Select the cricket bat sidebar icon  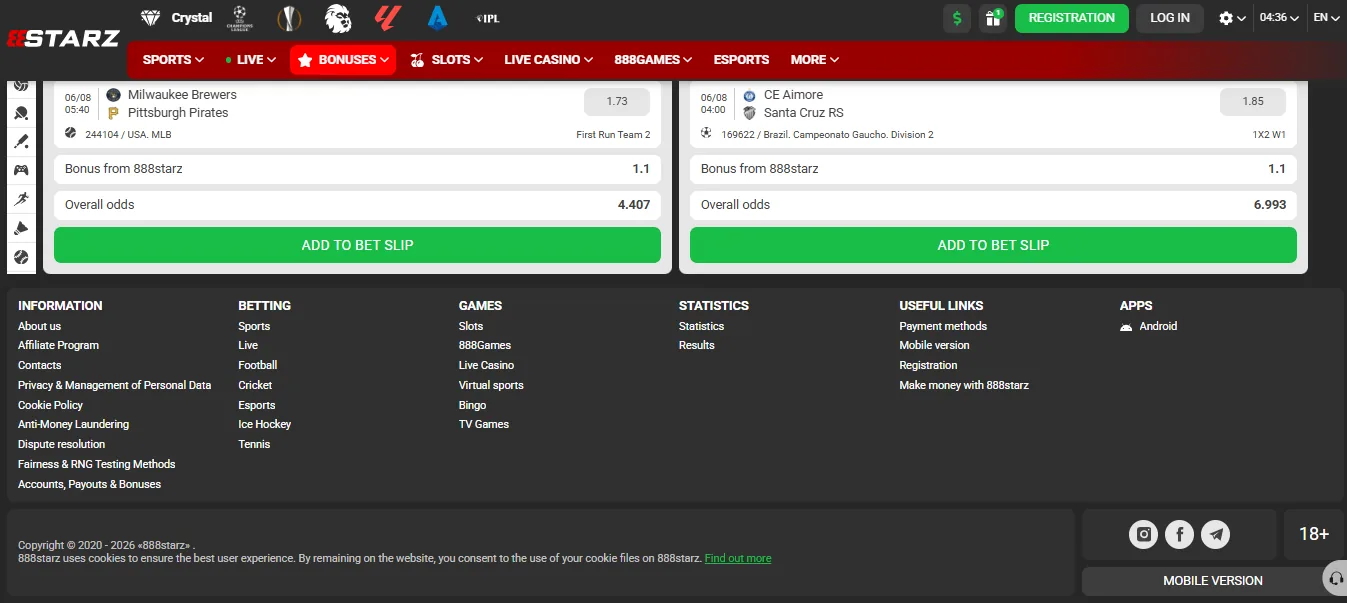21,142
